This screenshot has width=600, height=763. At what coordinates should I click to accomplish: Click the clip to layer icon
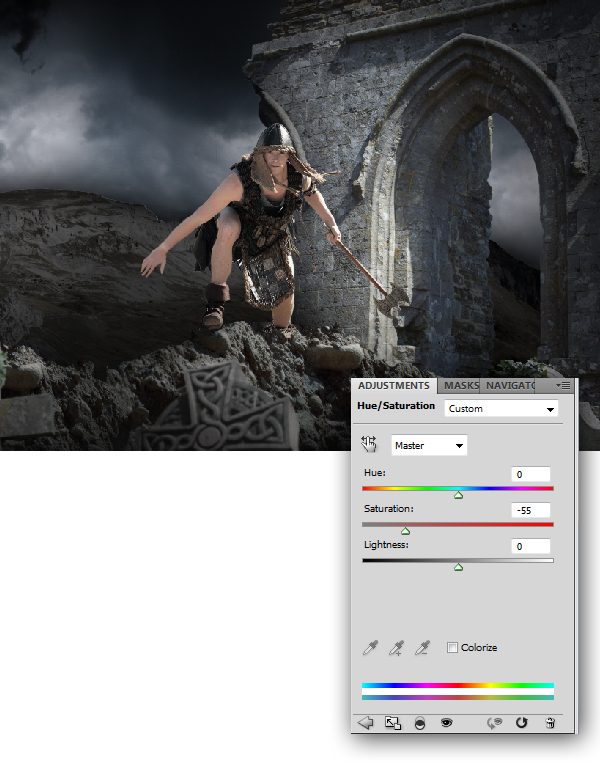tap(419, 723)
